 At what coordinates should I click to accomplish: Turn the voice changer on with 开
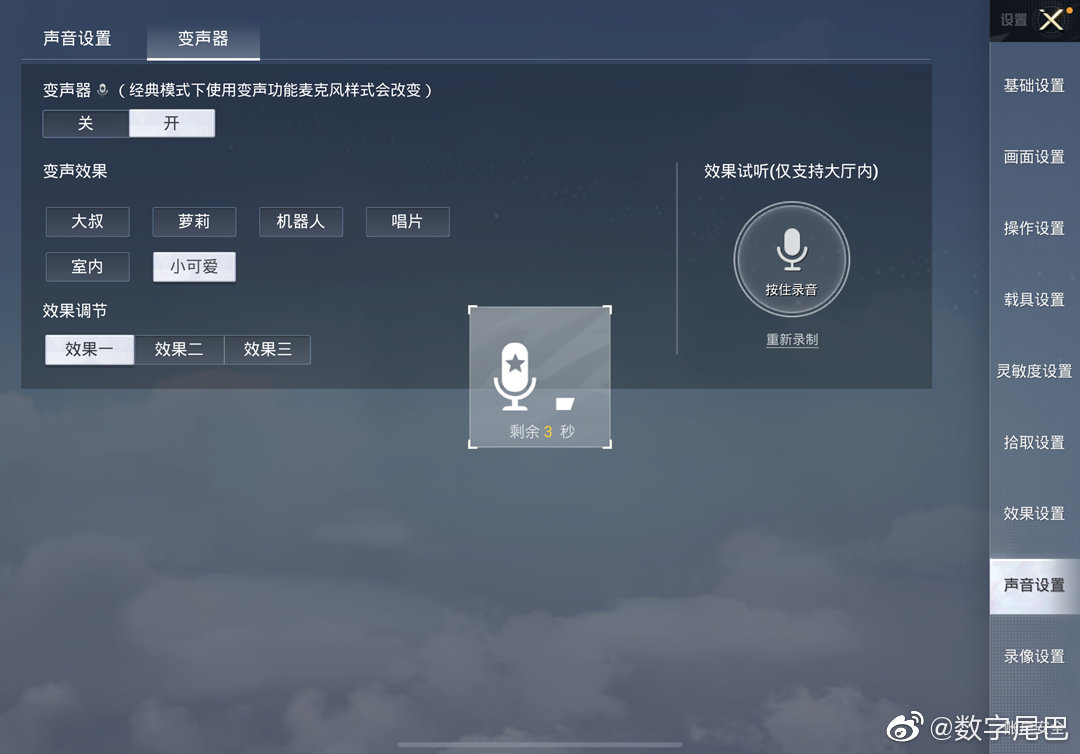pos(172,123)
